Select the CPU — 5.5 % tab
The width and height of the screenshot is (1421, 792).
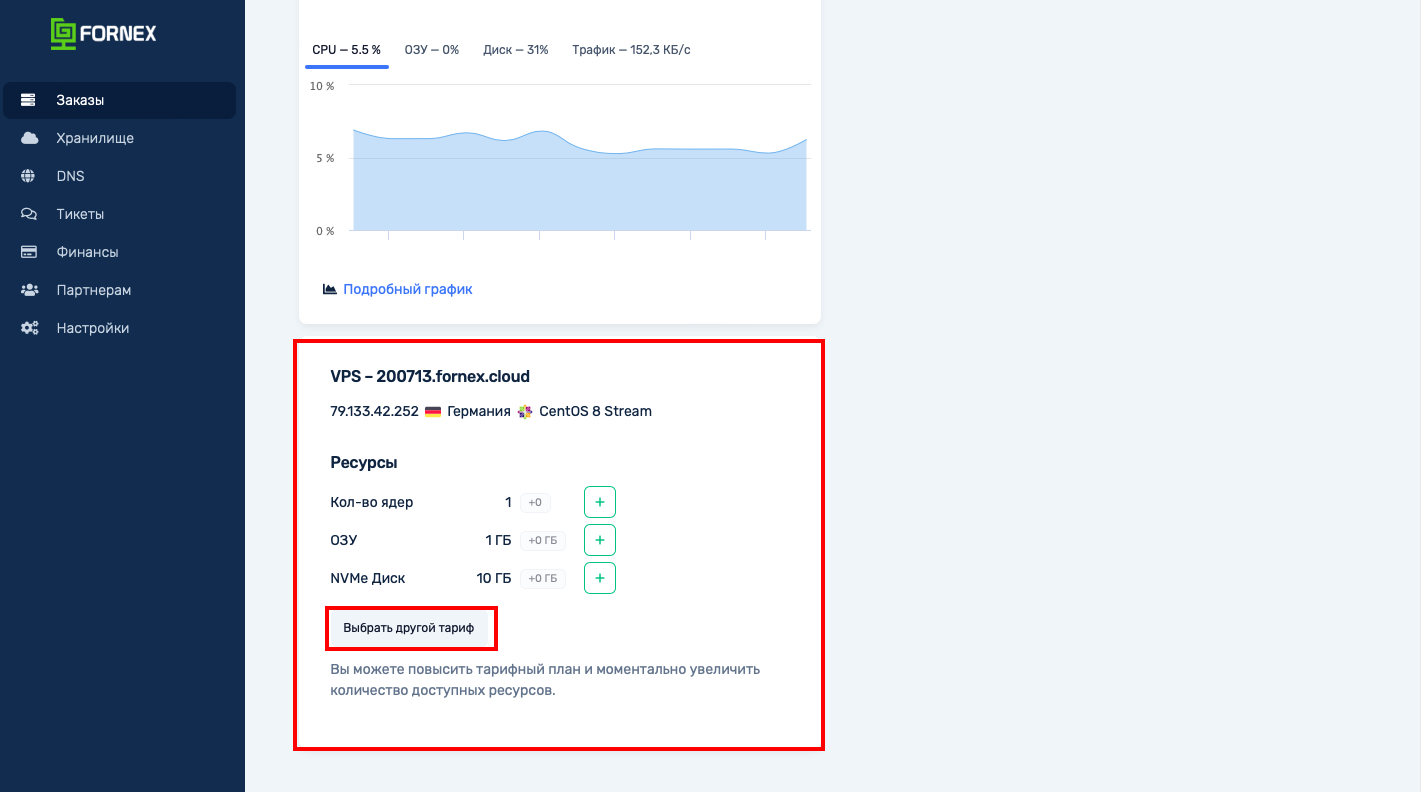coord(346,50)
